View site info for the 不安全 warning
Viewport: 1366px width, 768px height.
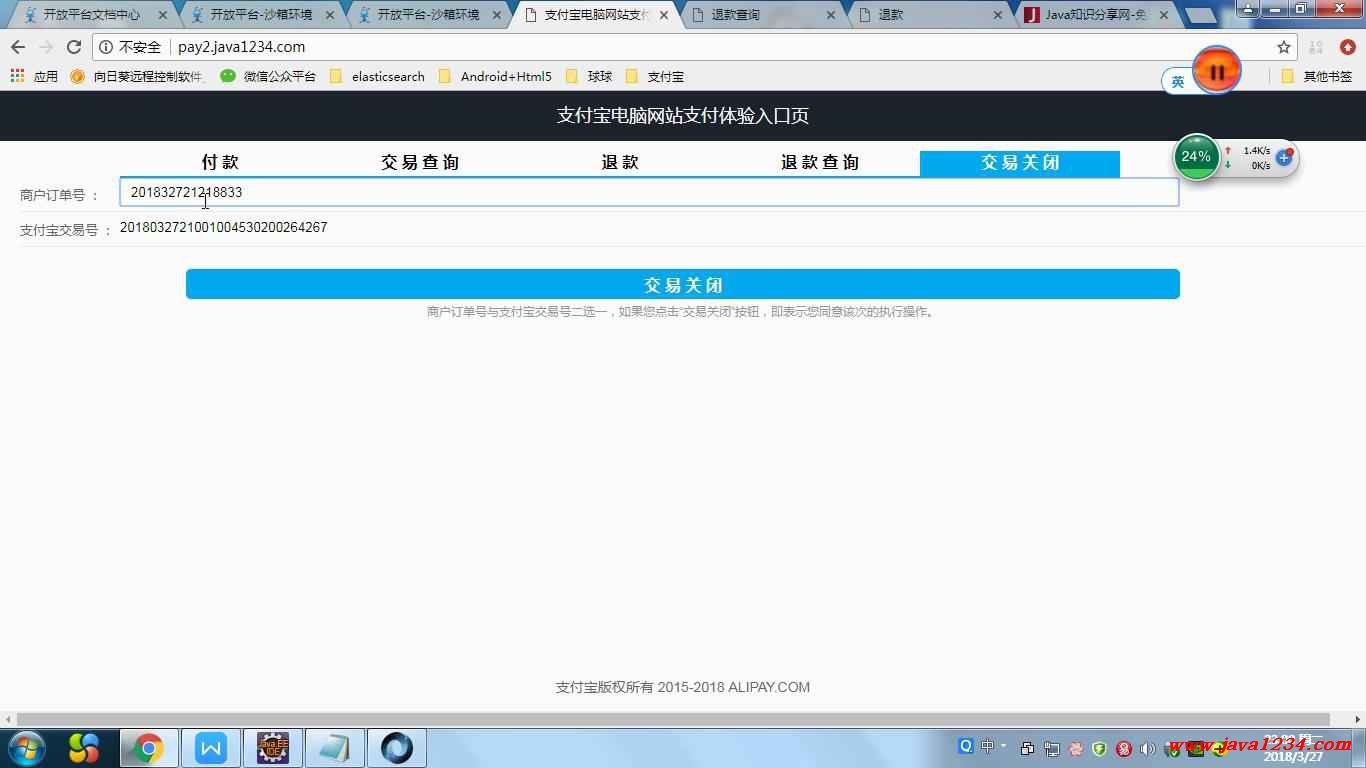coord(131,47)
